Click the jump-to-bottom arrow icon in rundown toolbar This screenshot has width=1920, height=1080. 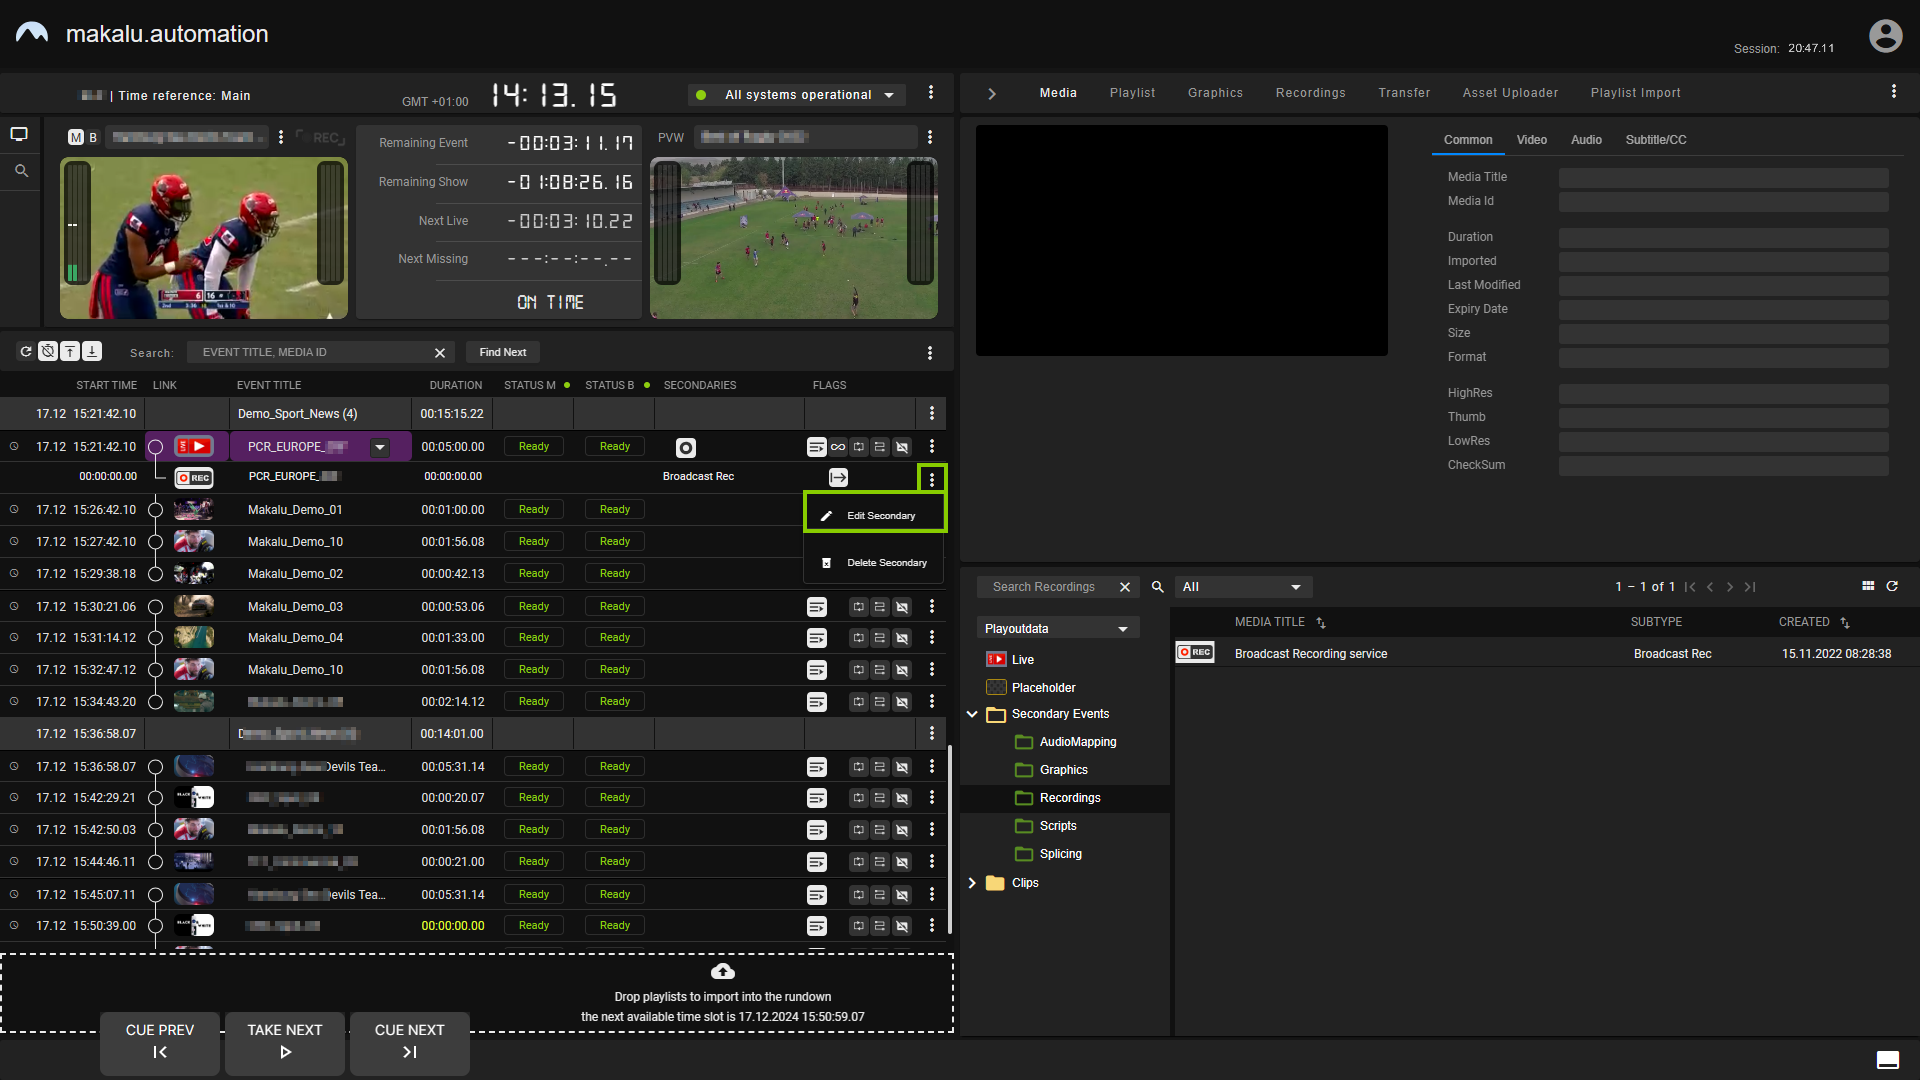click(92, 351)
